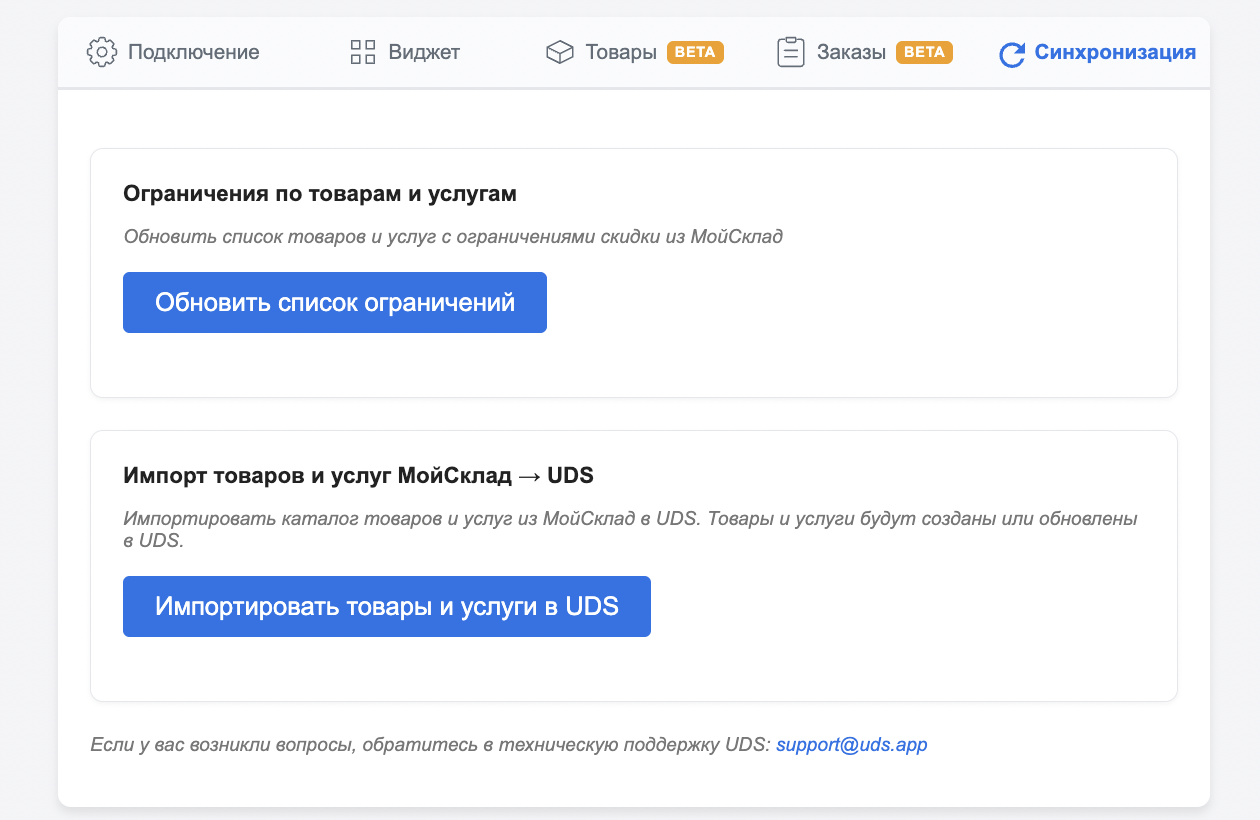Click the refresh arrow icon beside Синхронизация
The width and height of the screenshot is (1260, 820).
(x=1012, y=54)
